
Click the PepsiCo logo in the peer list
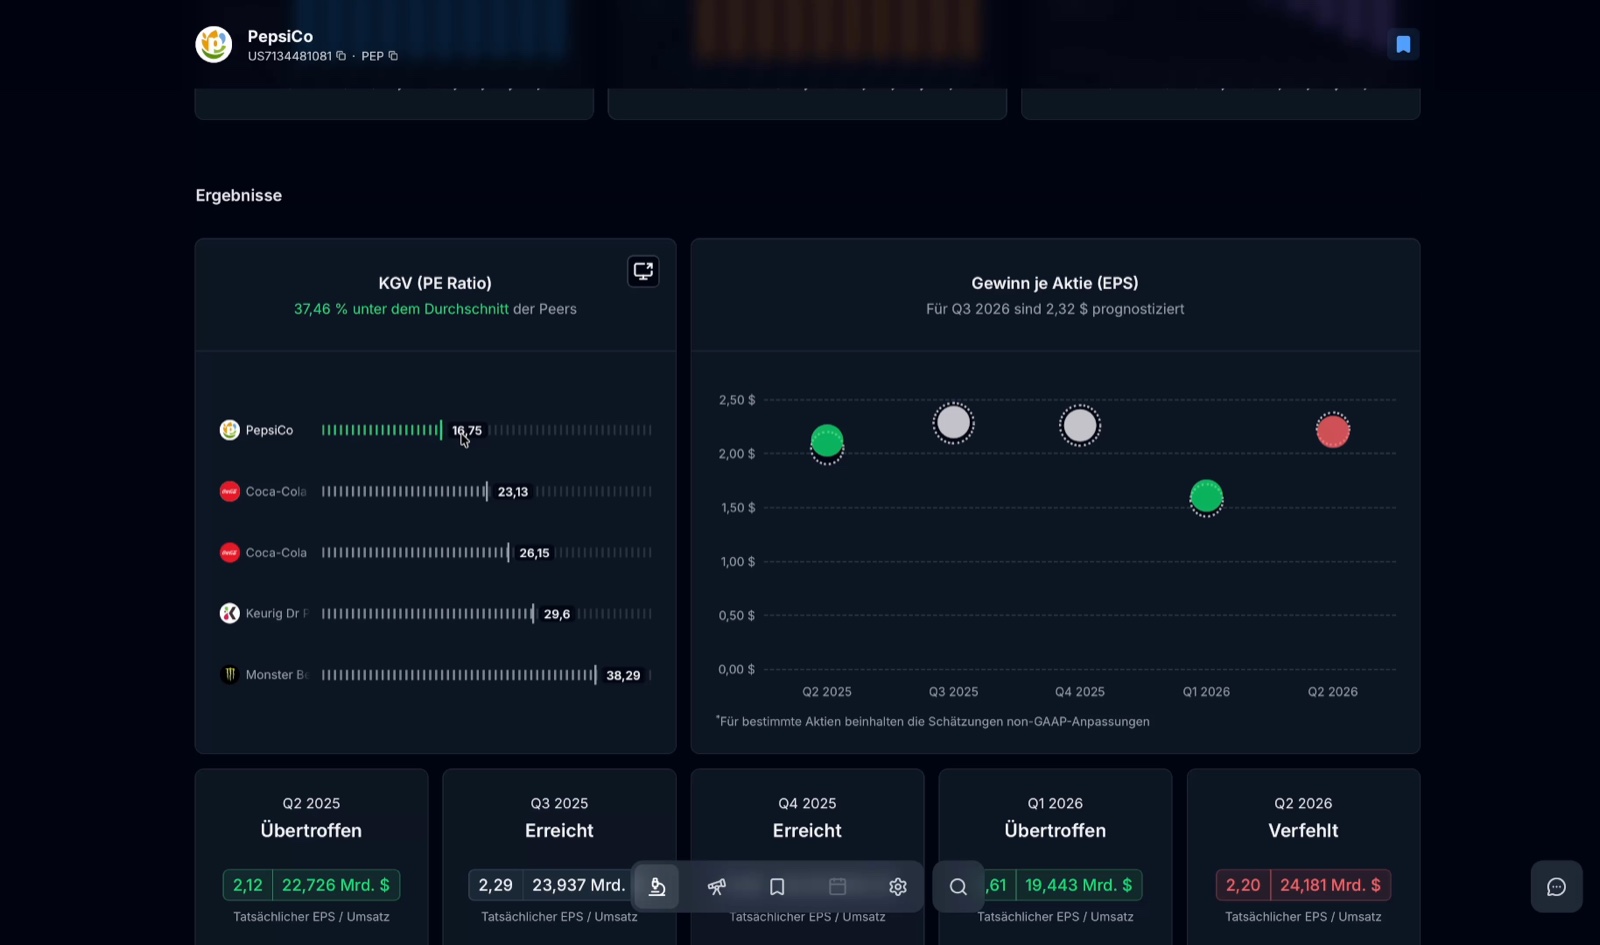(230, 430)
